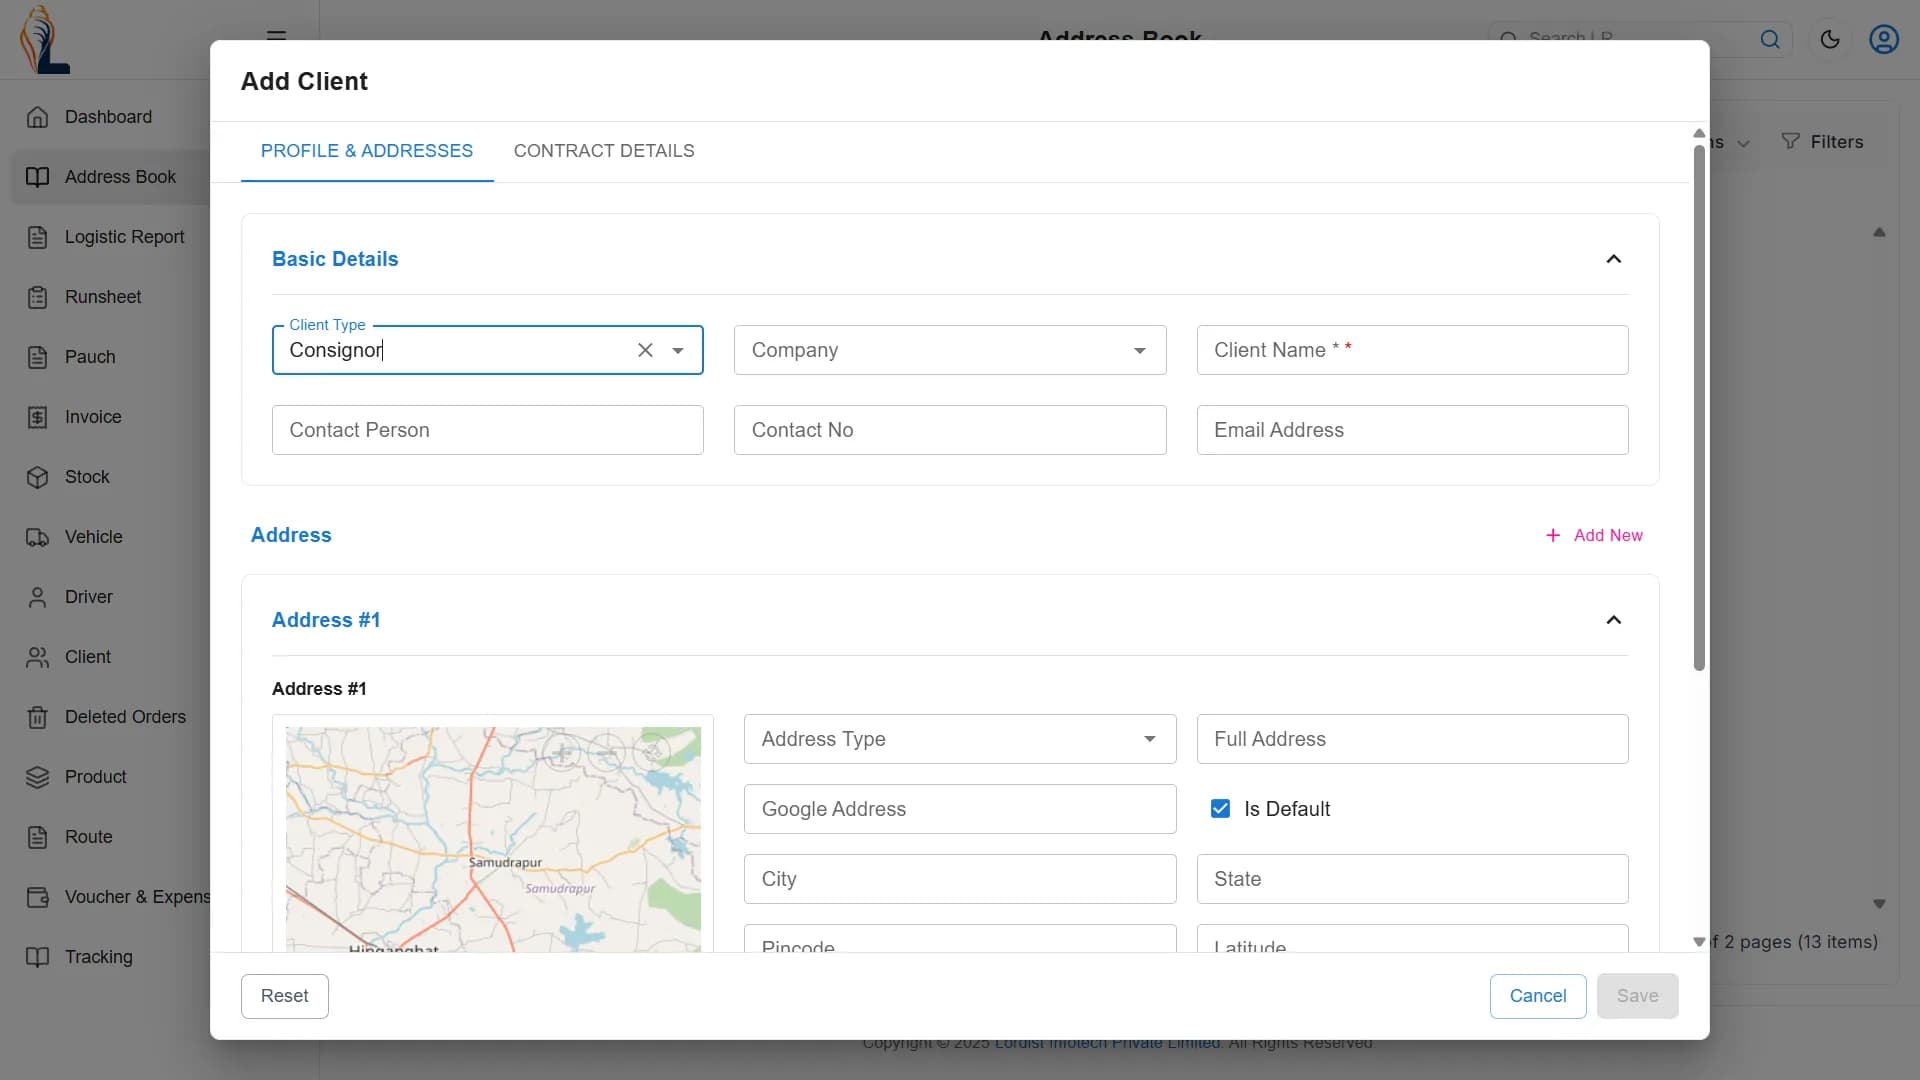
Task: Click the Client Name input field
Action: [1412, 350]
